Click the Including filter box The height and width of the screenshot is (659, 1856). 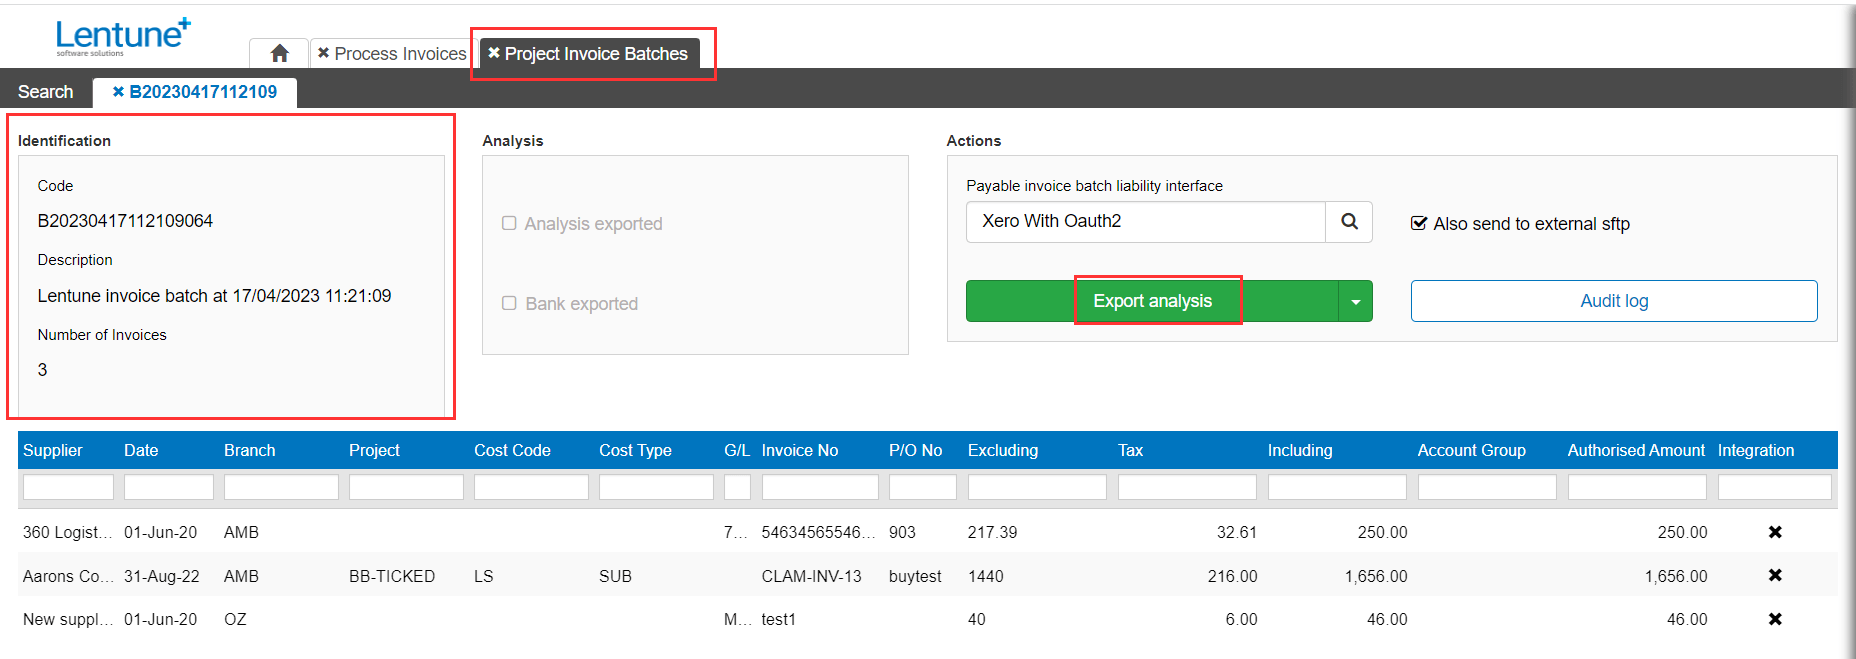pyautogui.click(x=1337, y=487)
